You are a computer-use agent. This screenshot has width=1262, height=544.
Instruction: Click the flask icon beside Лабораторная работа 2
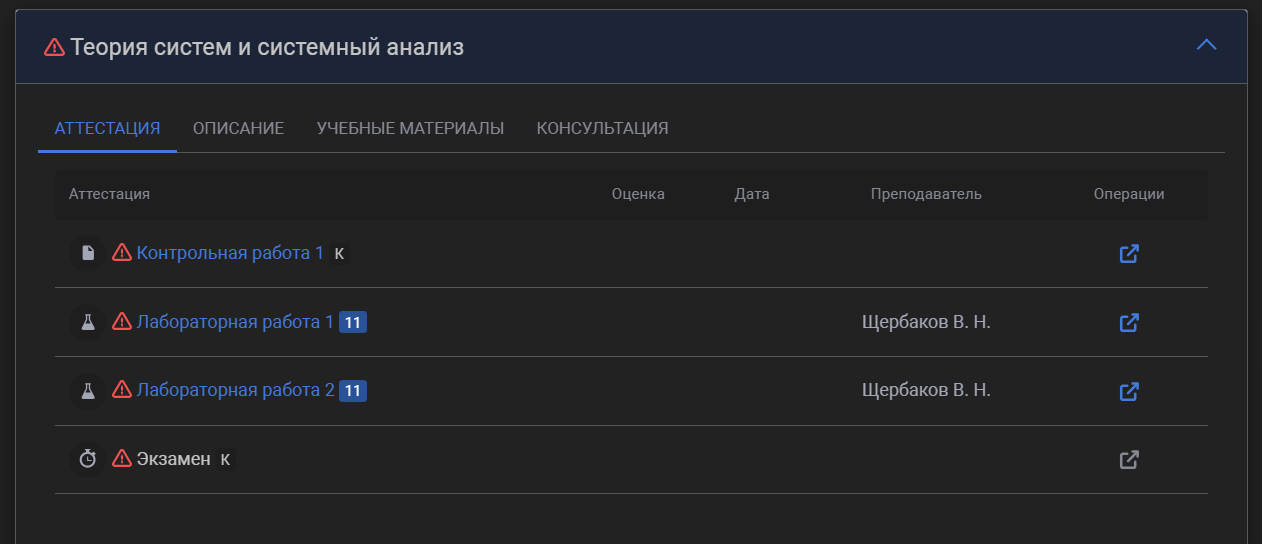(88, 390)
